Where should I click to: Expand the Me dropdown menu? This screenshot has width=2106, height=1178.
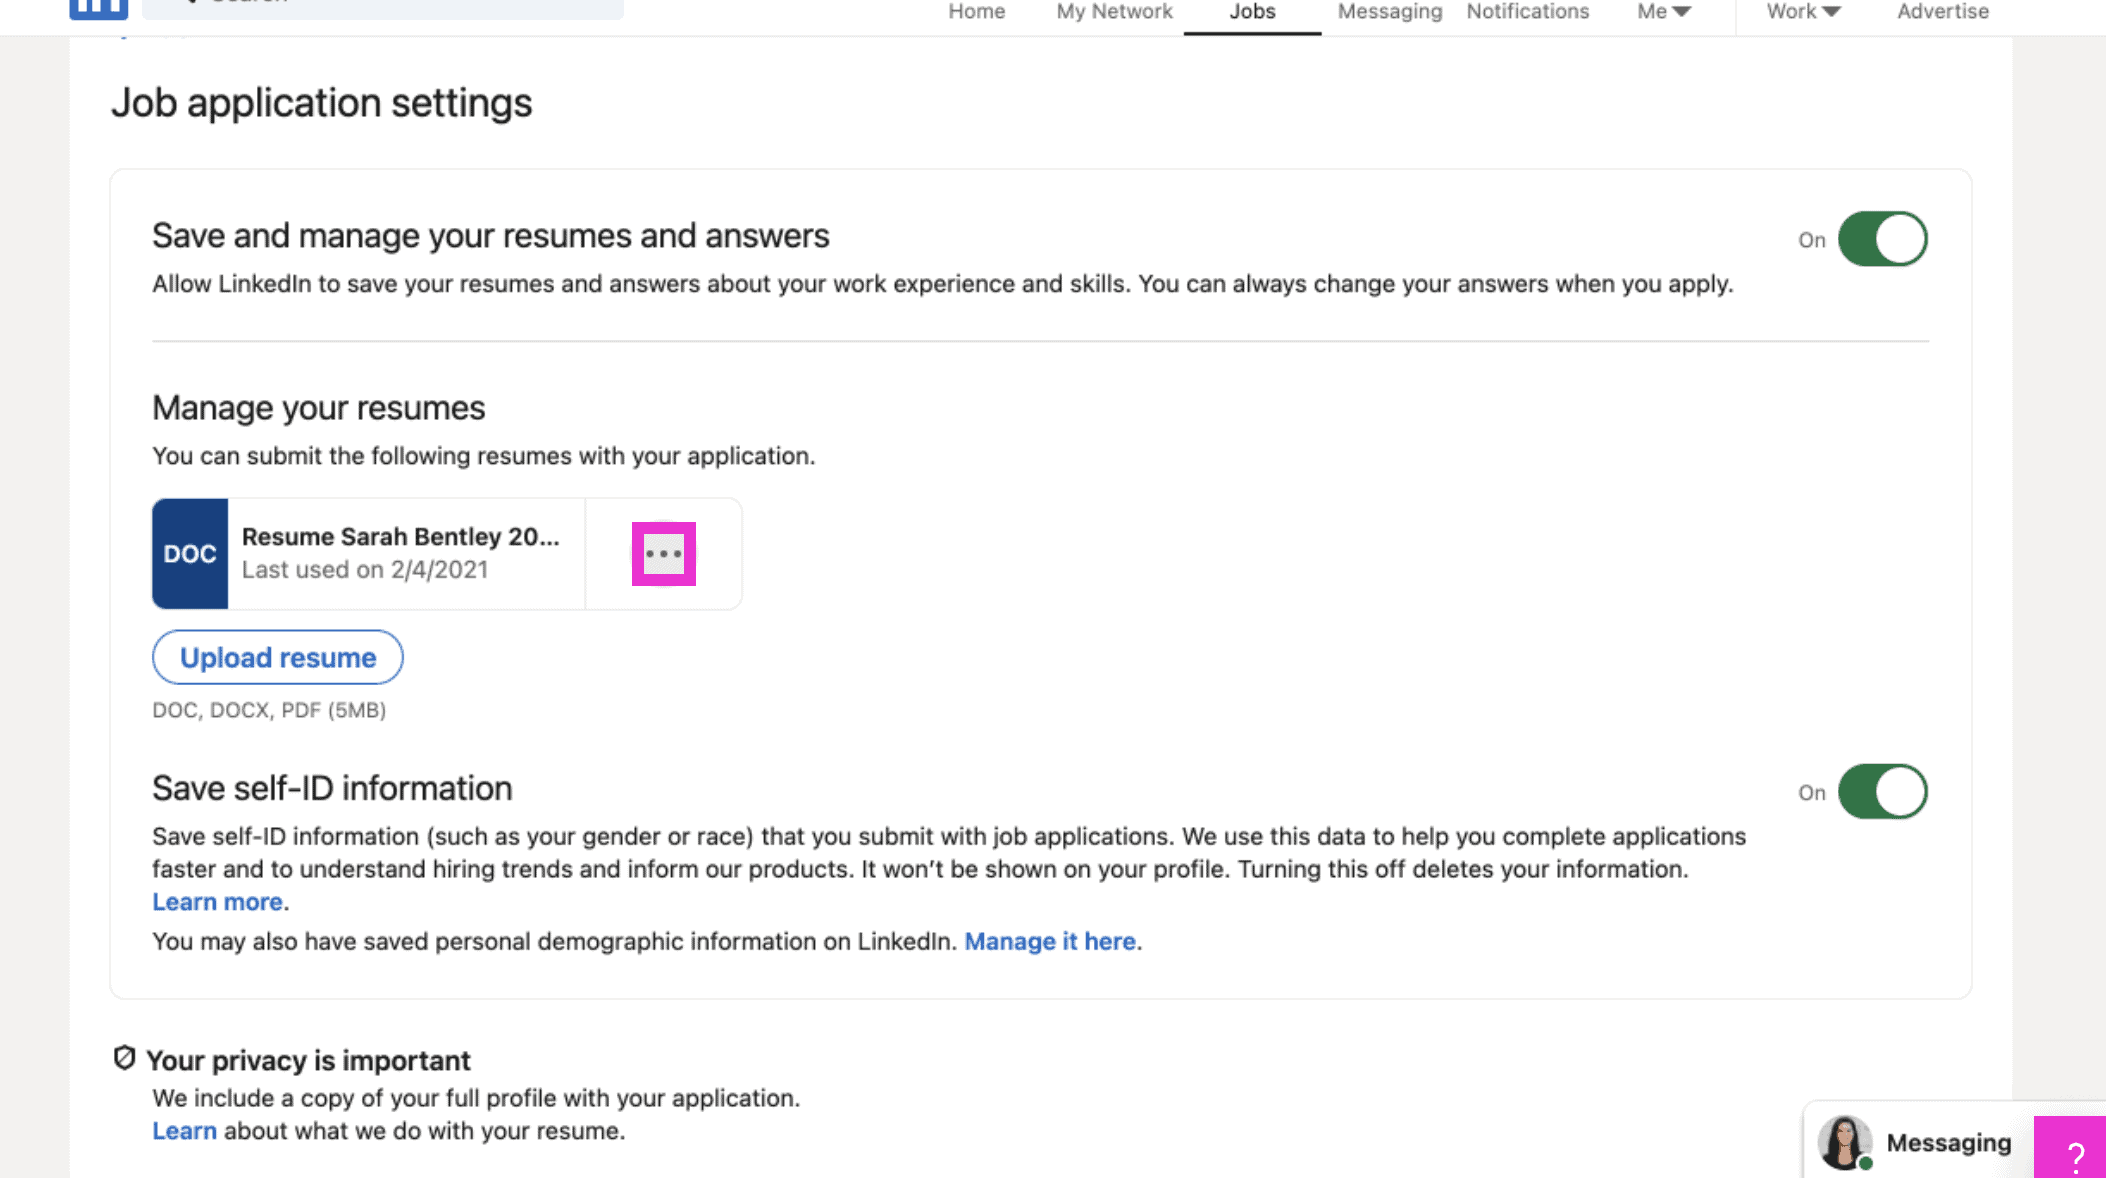click(x=1661, y=12)
